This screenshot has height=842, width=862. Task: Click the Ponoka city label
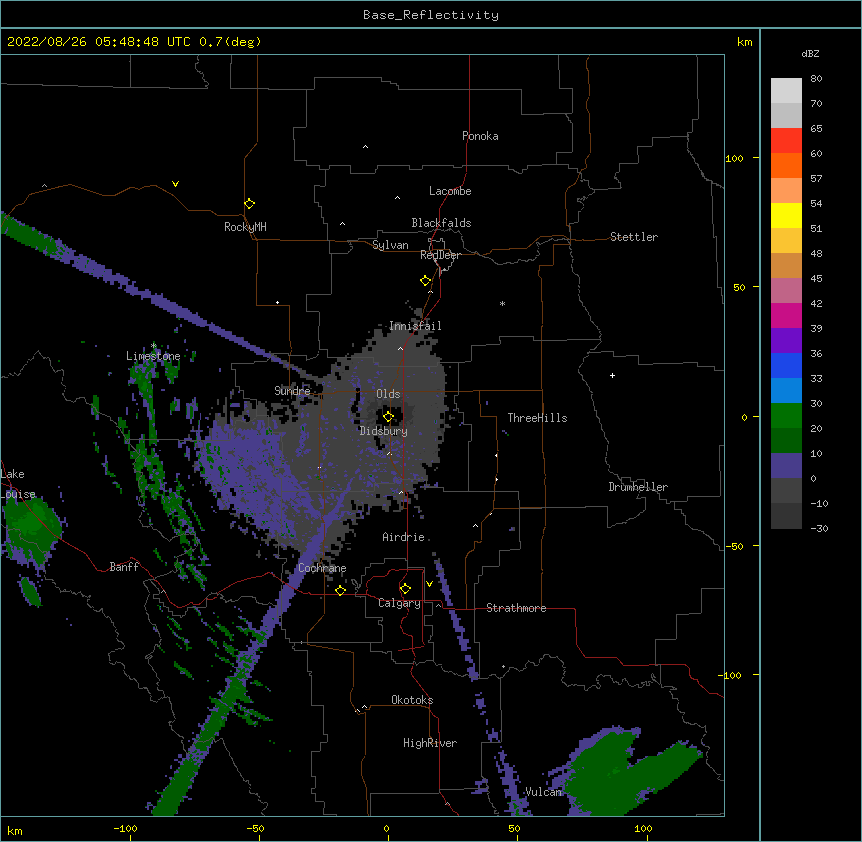[480, 136]
